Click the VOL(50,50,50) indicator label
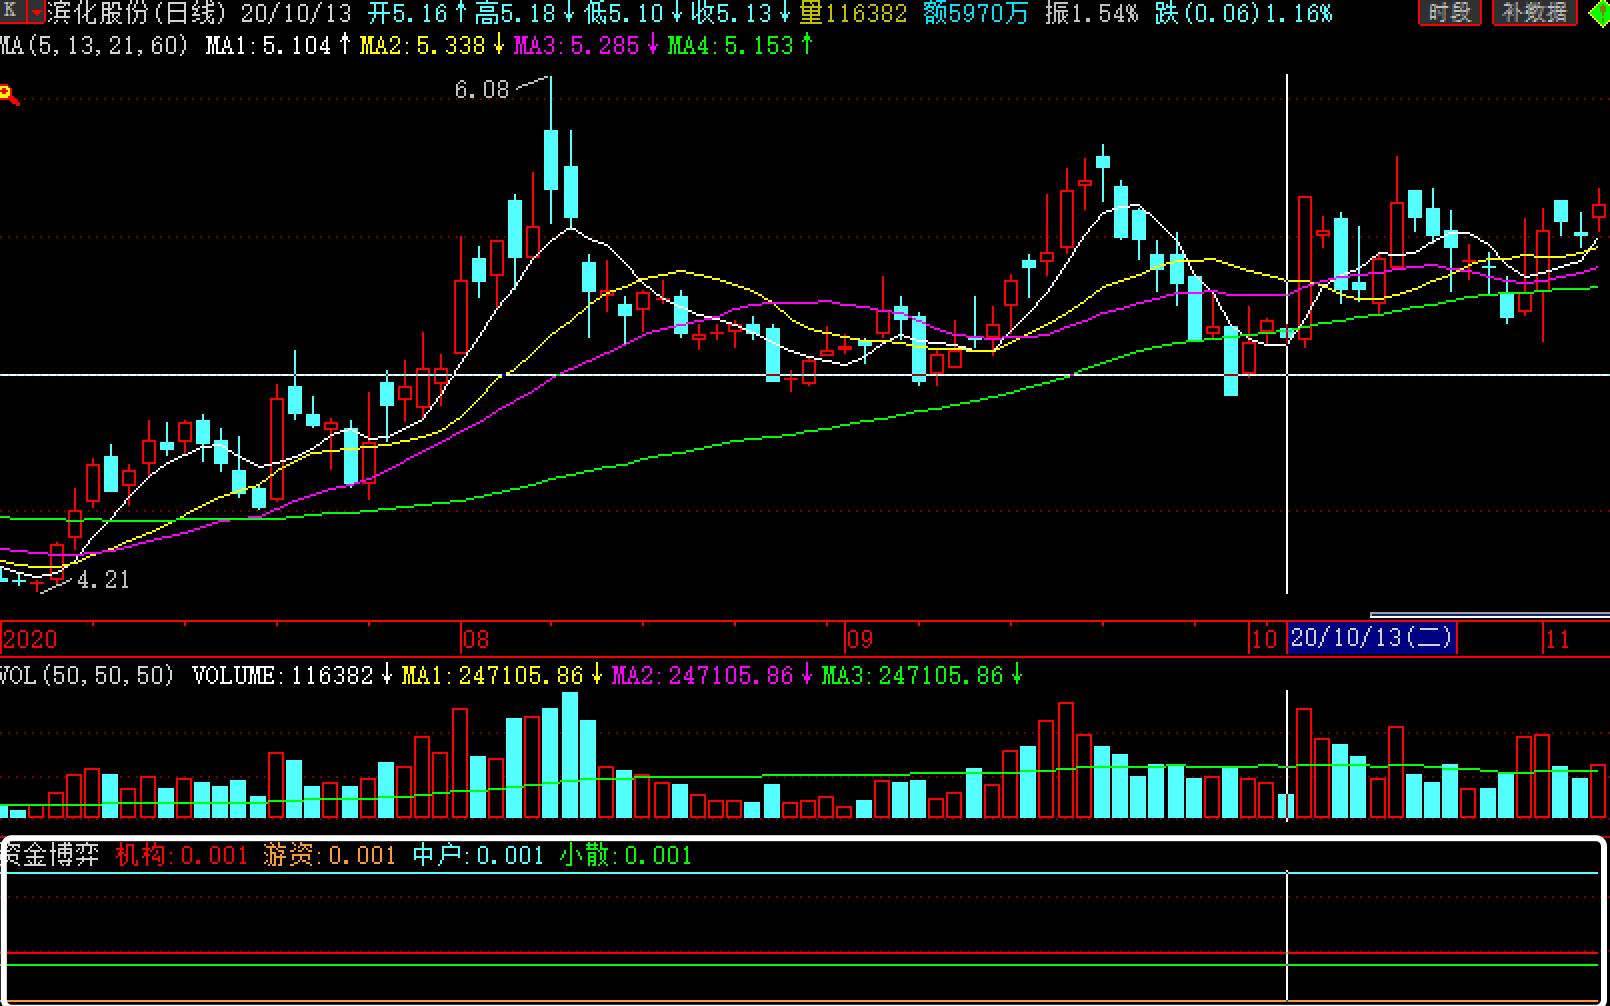 [88, 676]
